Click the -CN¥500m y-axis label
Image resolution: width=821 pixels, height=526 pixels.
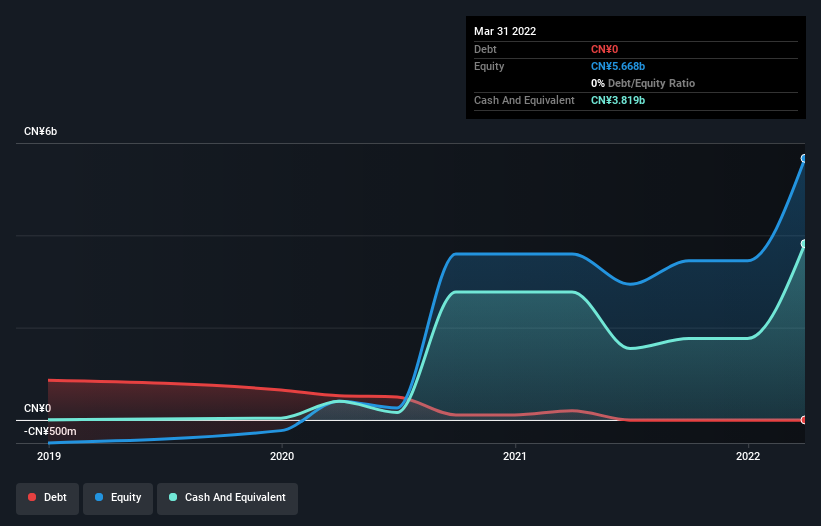(50, 431)
